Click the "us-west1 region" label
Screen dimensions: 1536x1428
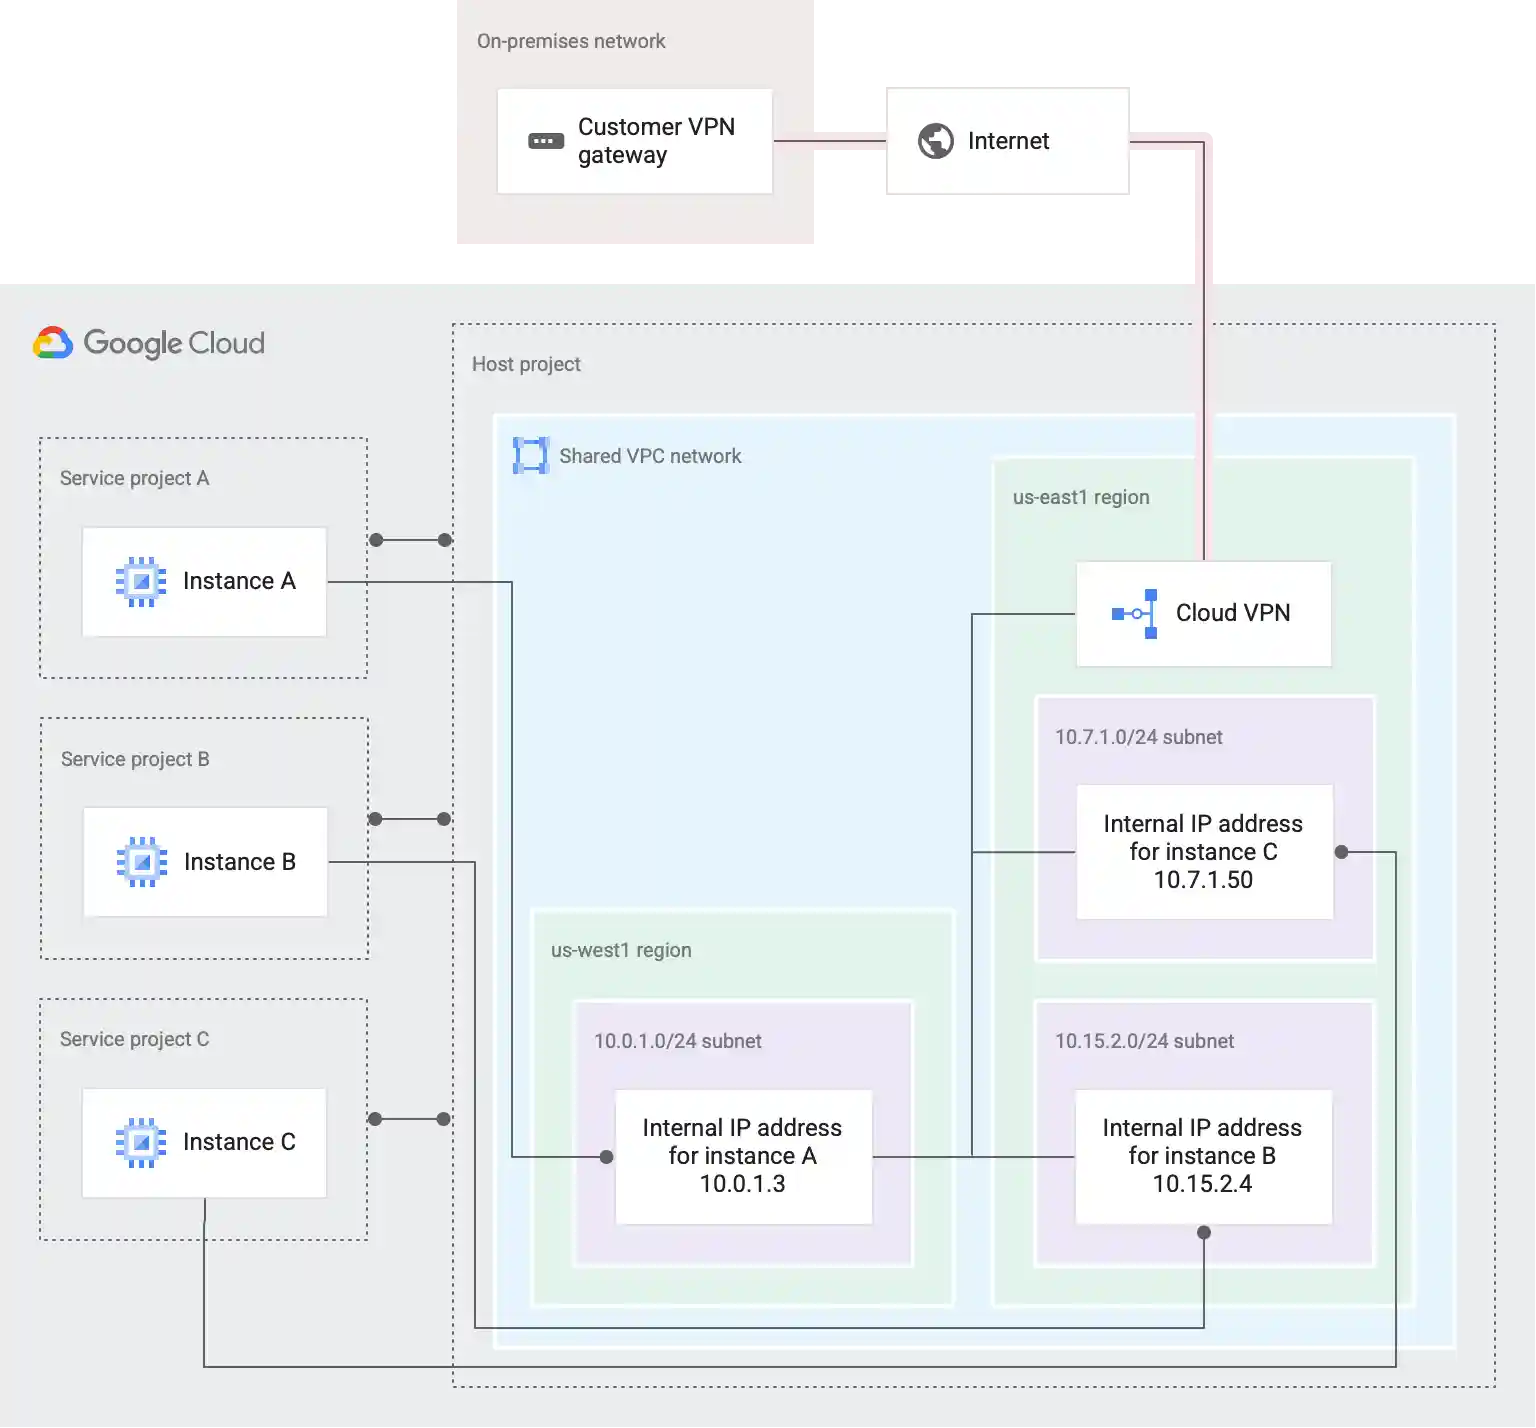pos(621,950)
